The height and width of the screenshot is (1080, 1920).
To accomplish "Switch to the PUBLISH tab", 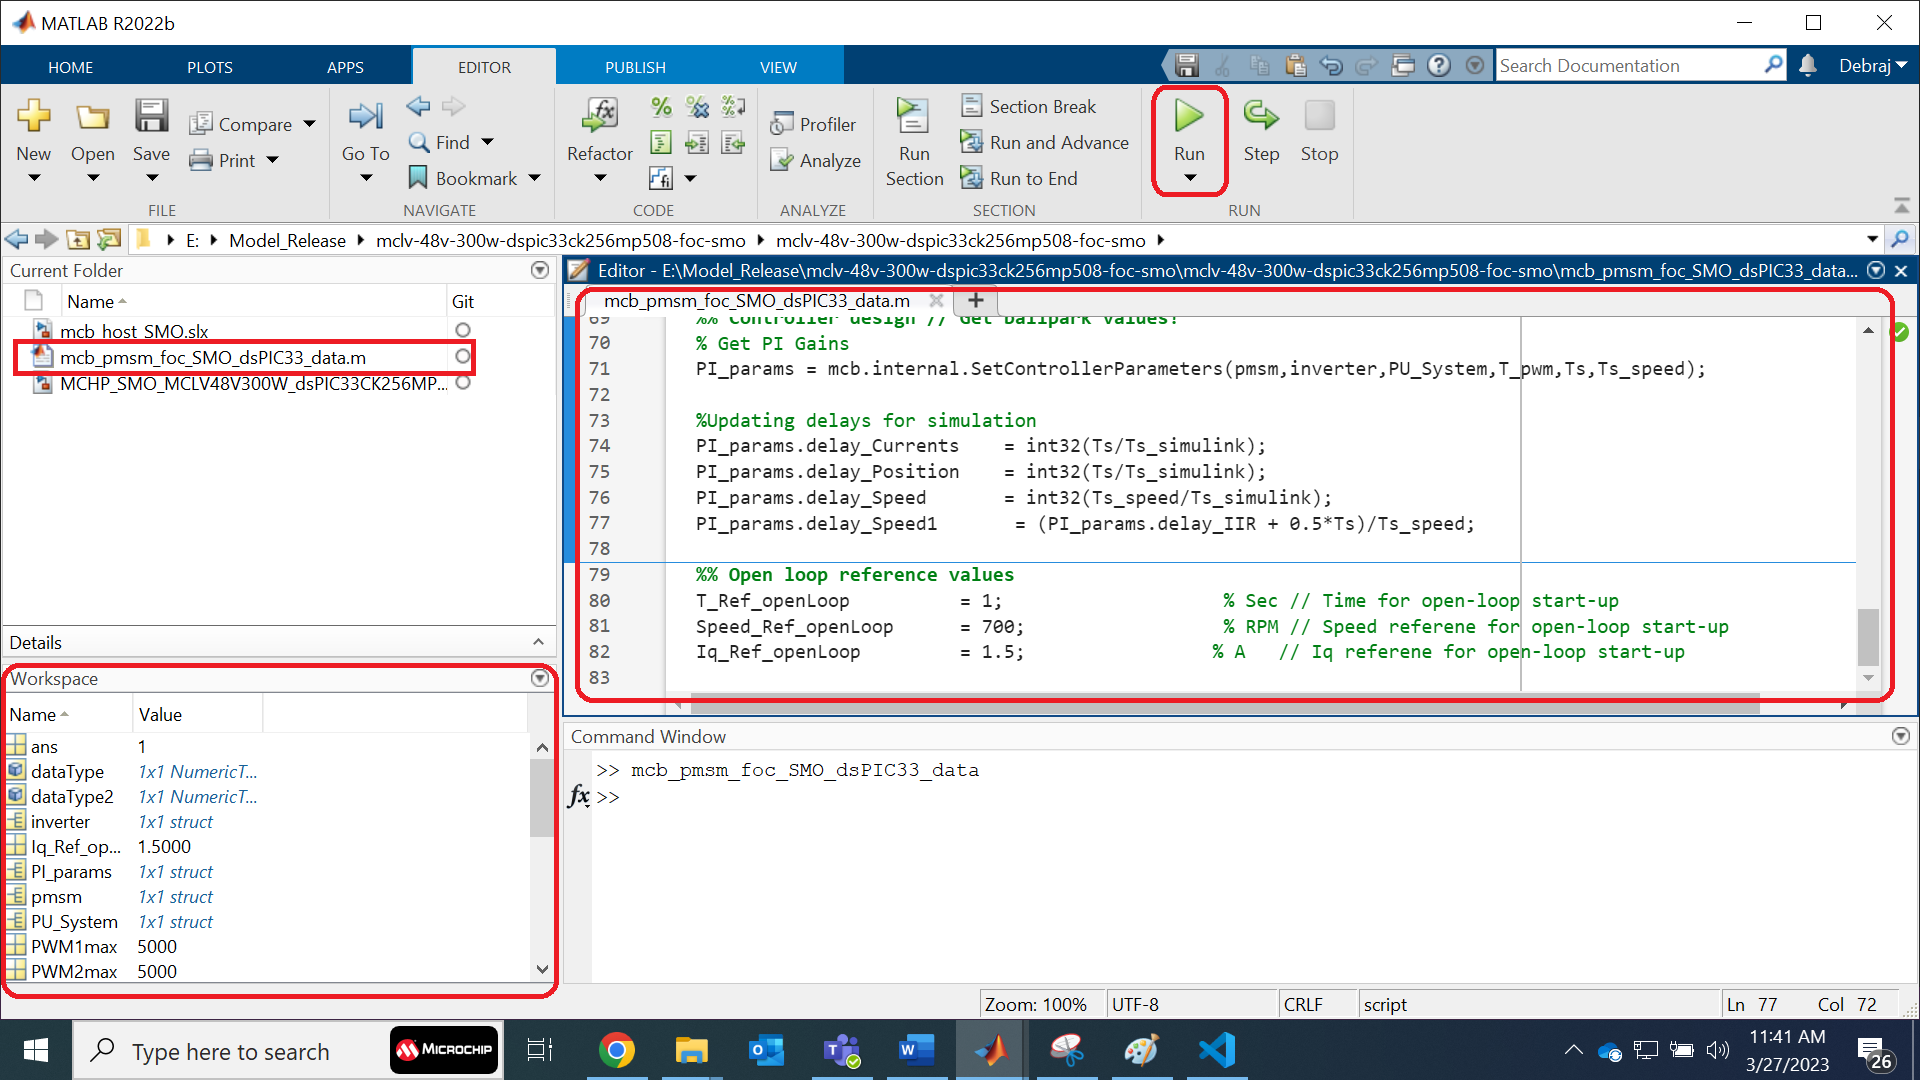I will 634,67.
